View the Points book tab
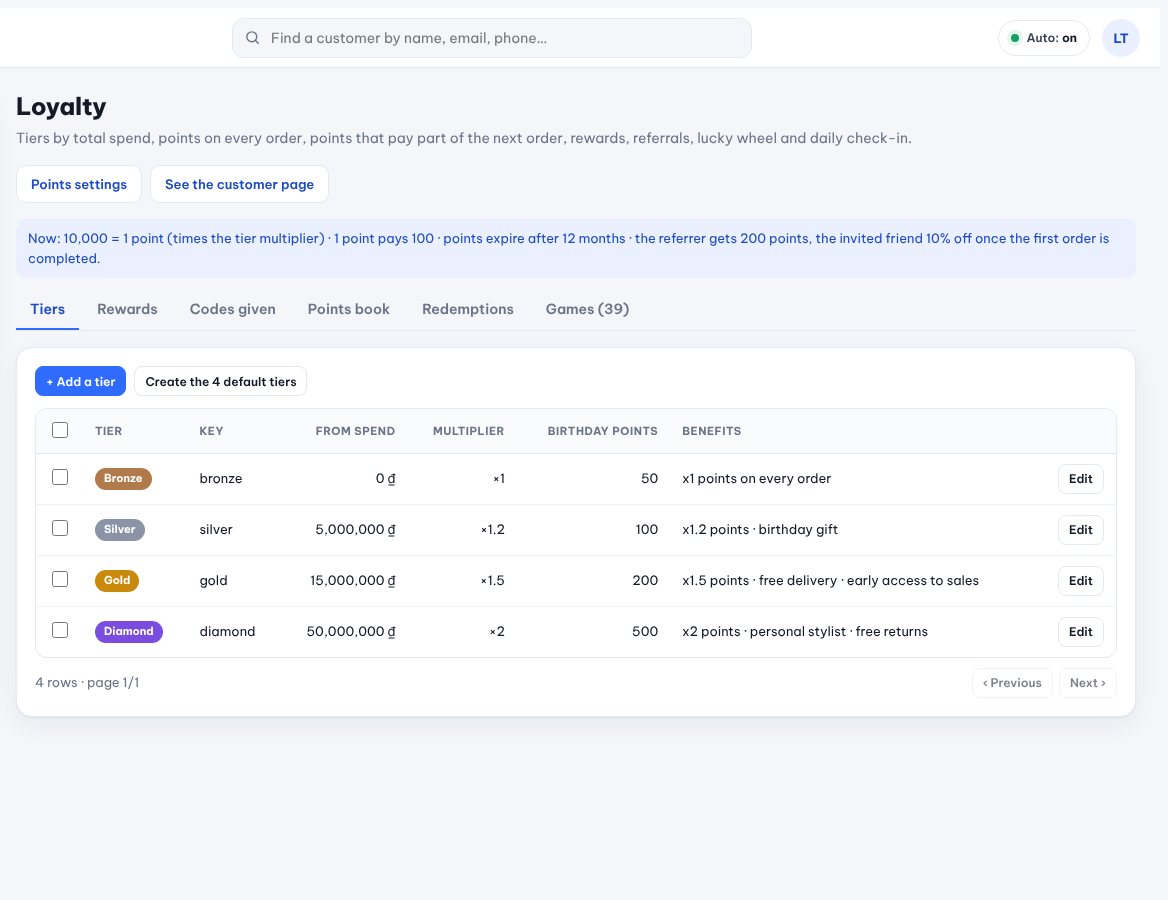This screenshot has width=1168, height=900. [x=349, y=309]
